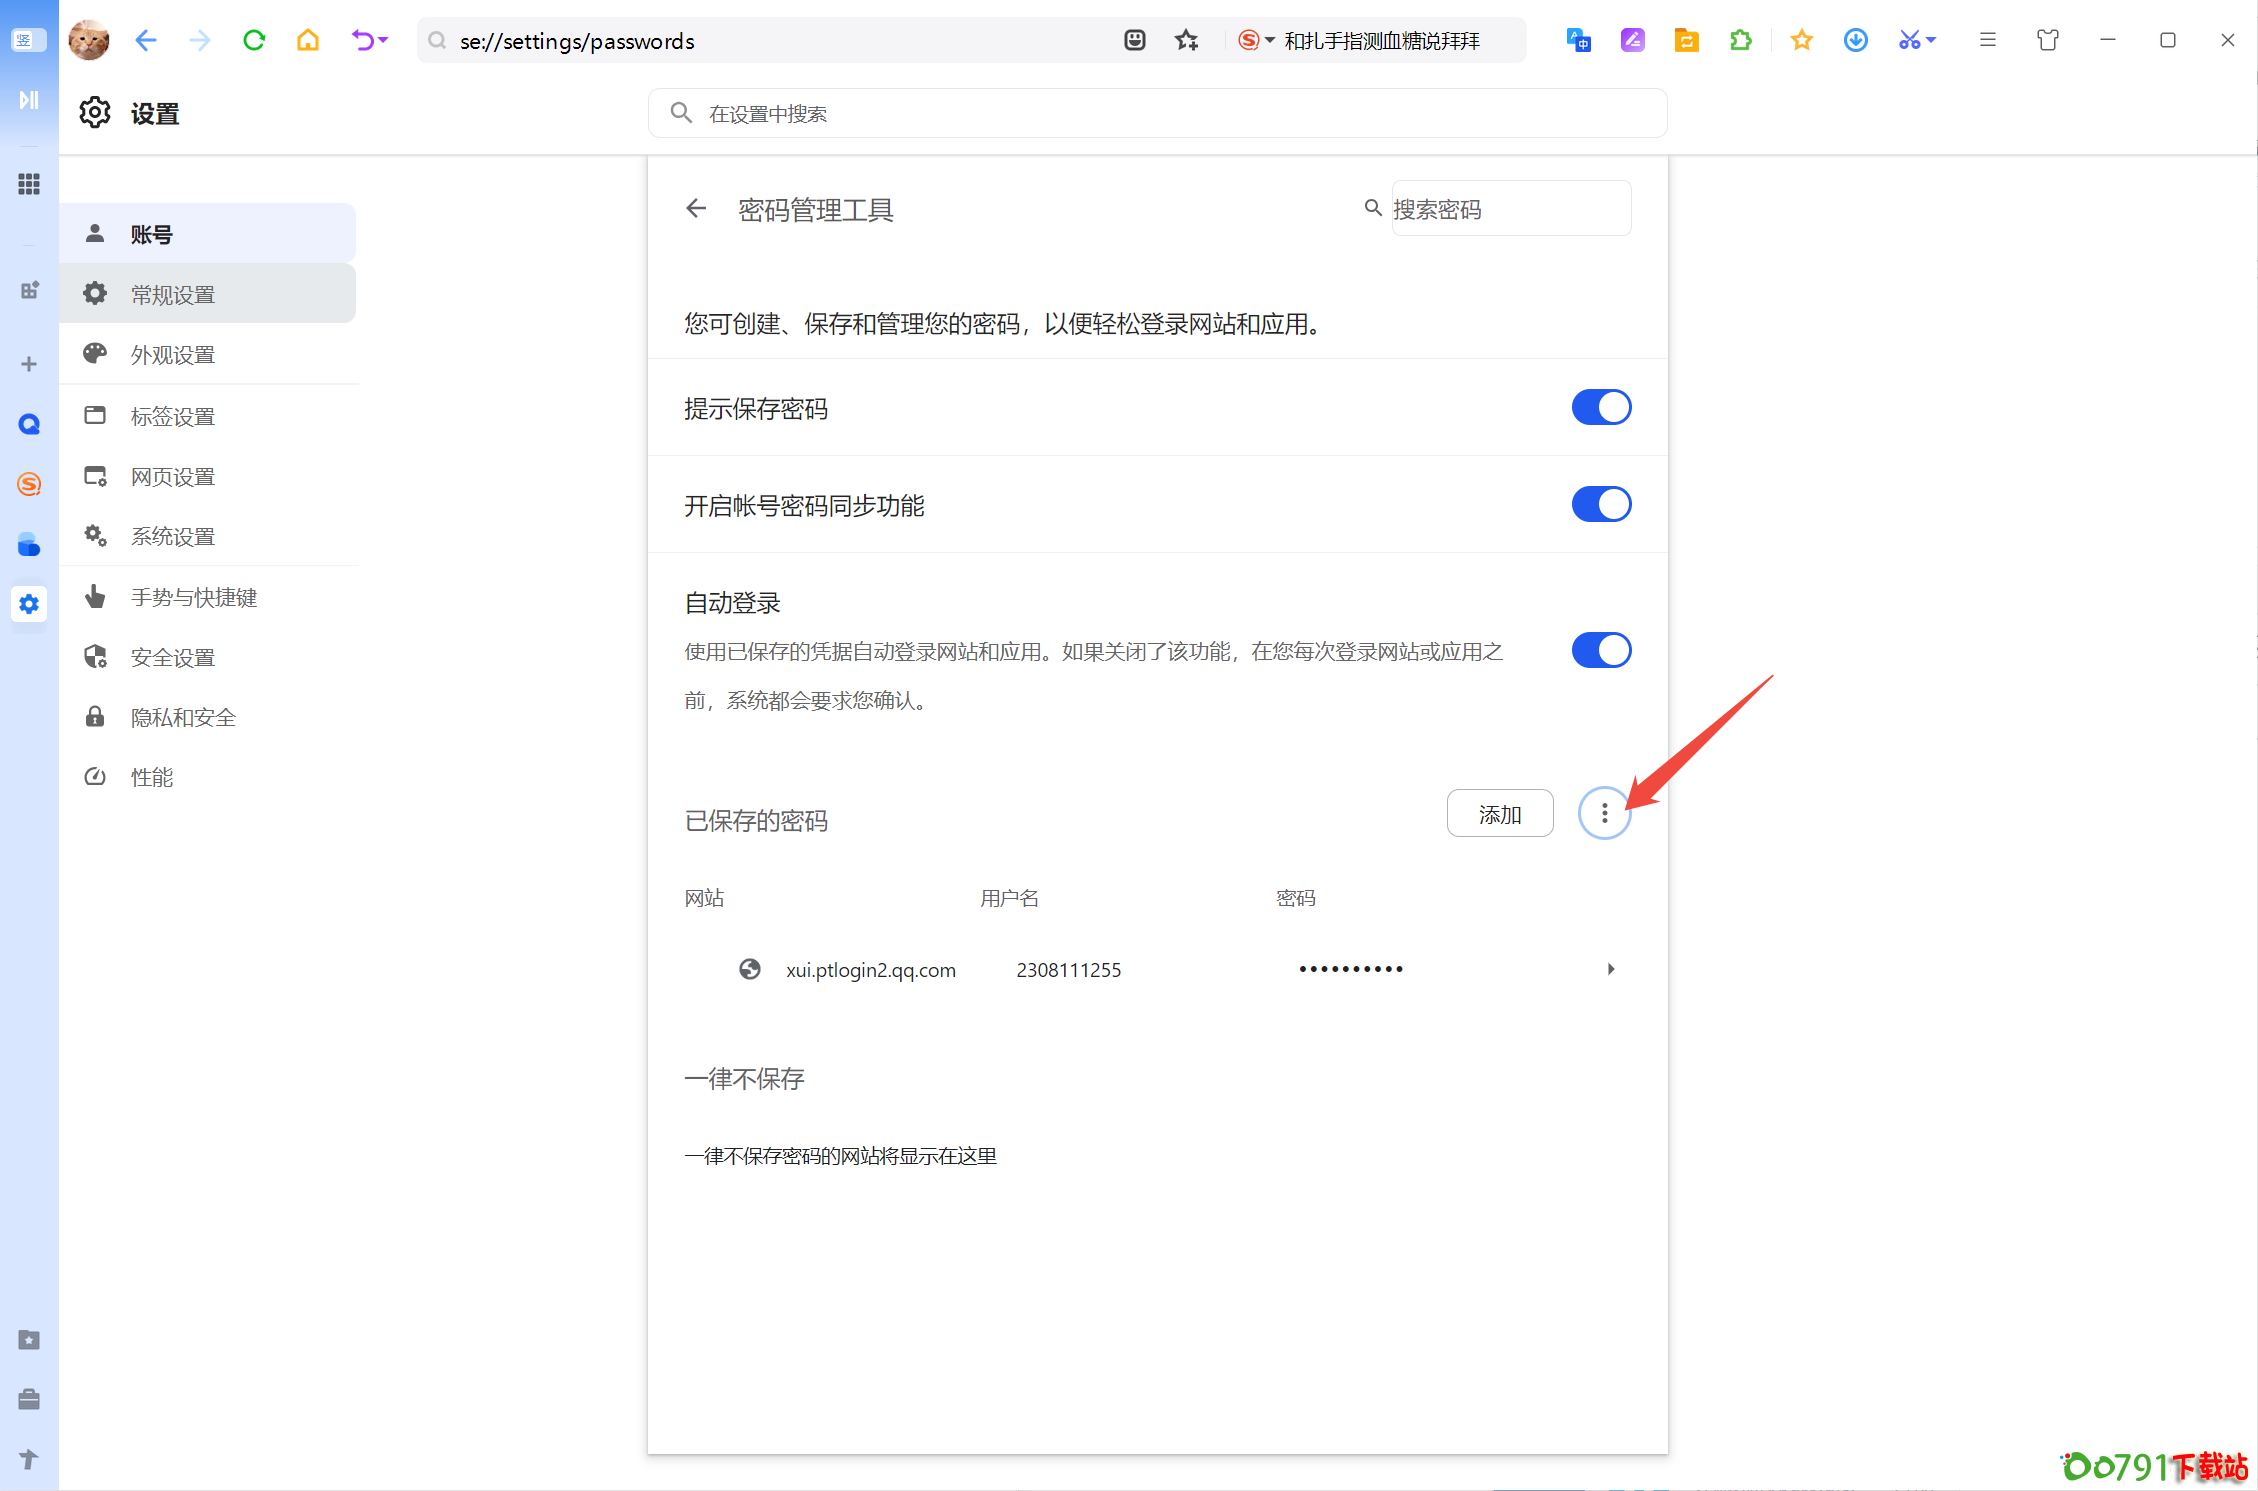
Task: Click the extensions puzzle icon
Action: point(1741,41)
